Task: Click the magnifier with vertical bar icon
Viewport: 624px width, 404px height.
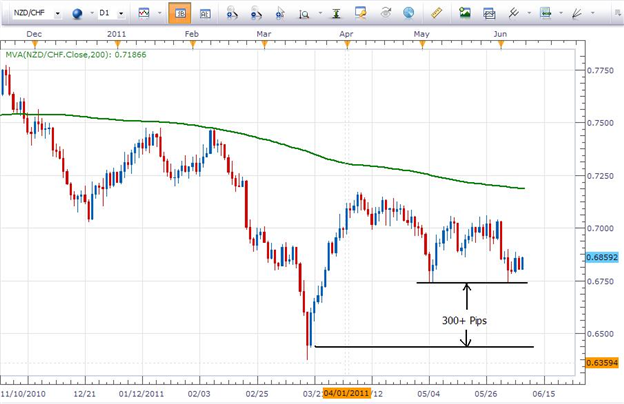Action: tap(304, 14)
